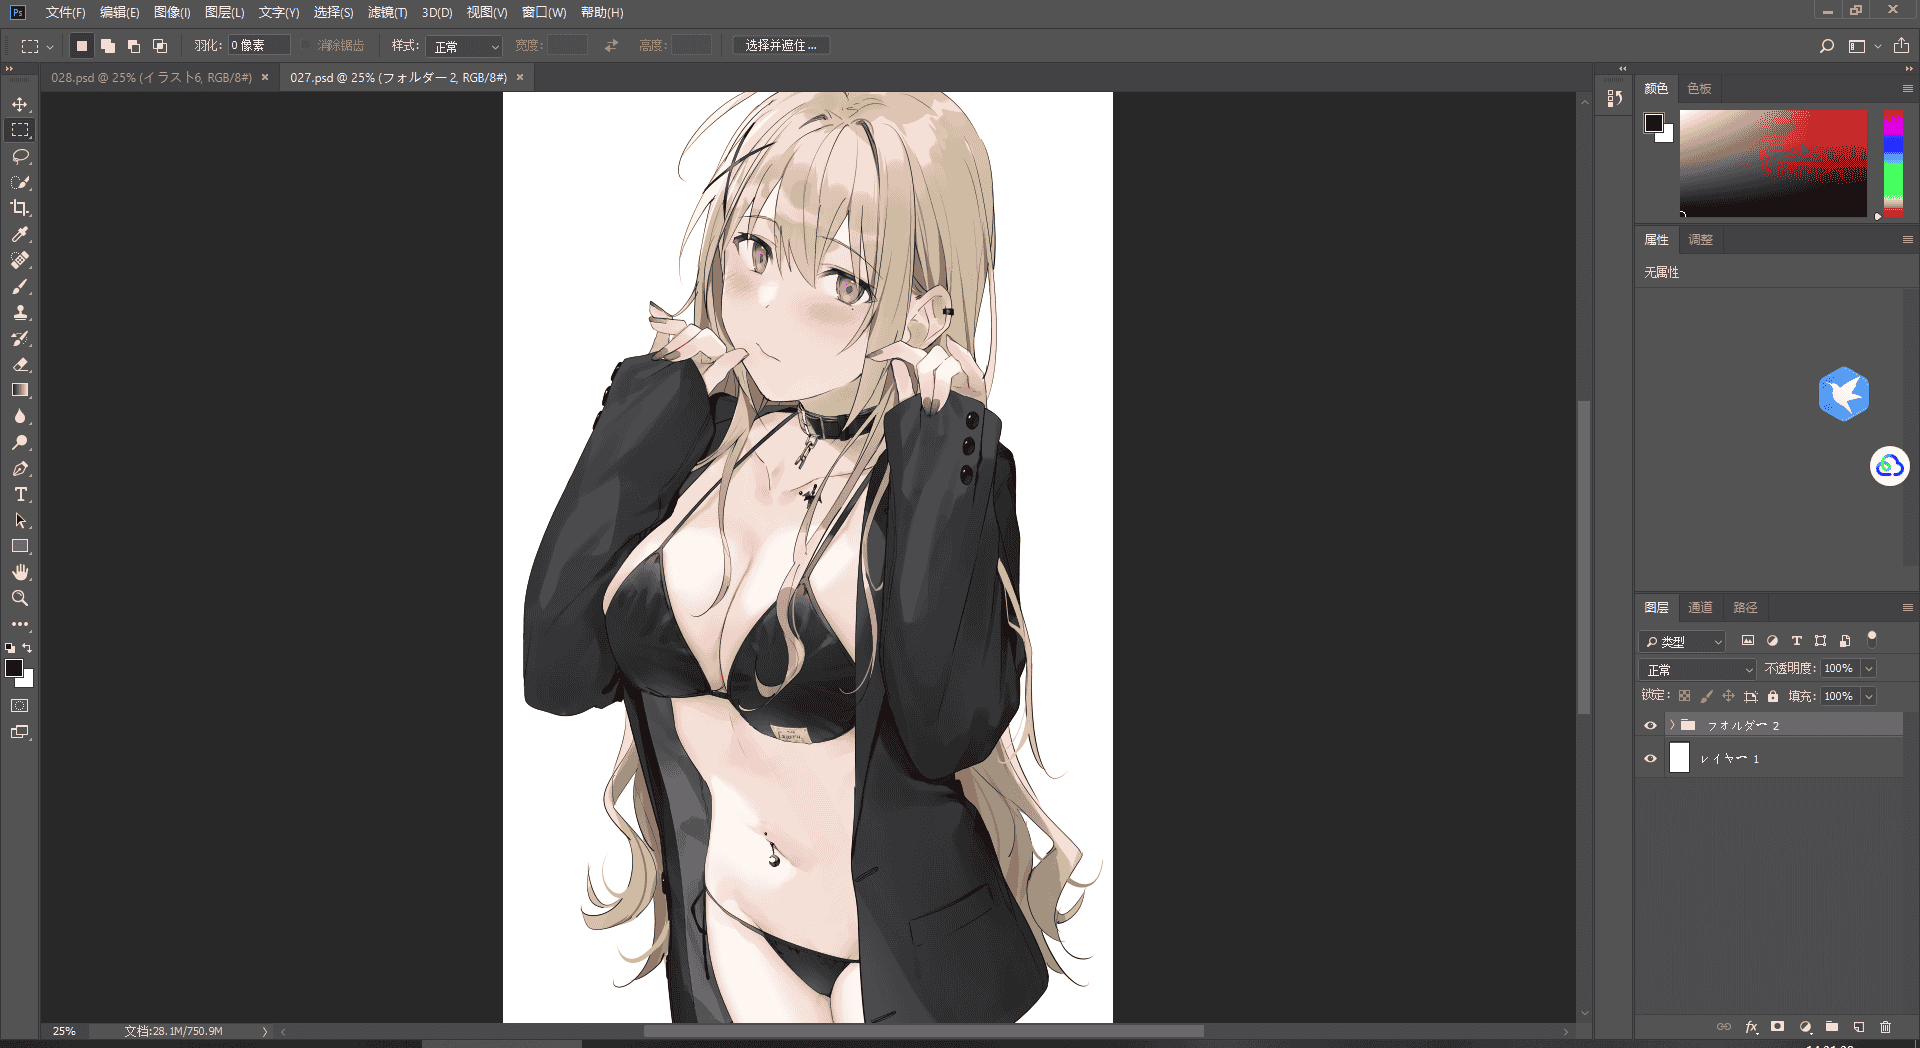The width and height of the screenshot is (1920, 1048).
Task: Add a layer mask
Action: 1777,1027
